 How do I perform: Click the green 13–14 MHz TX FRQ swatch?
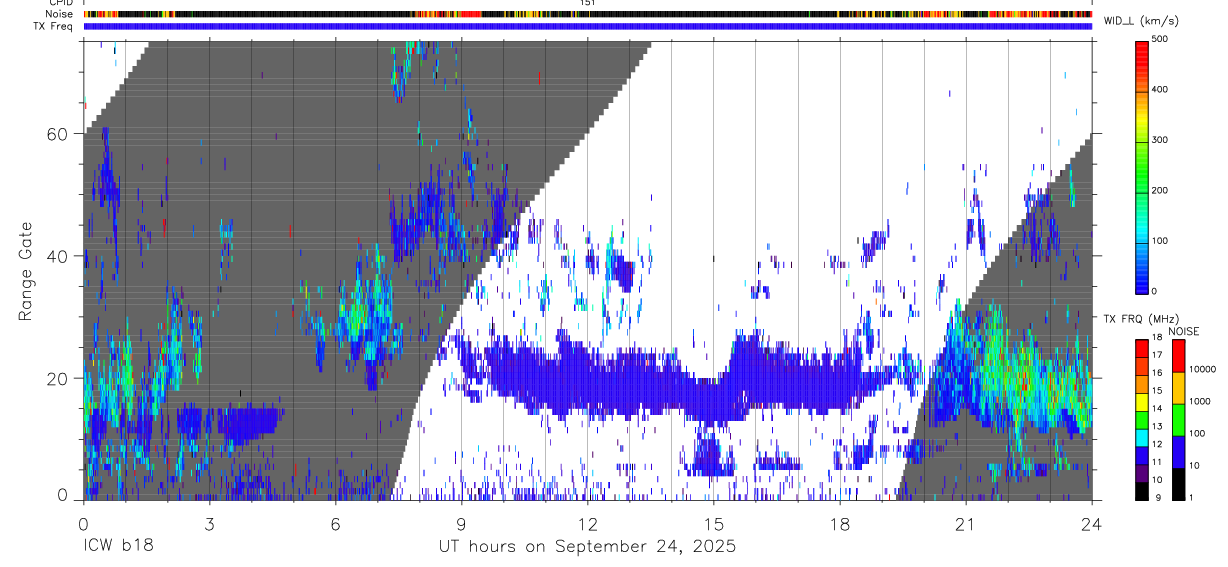[1143, 420]
